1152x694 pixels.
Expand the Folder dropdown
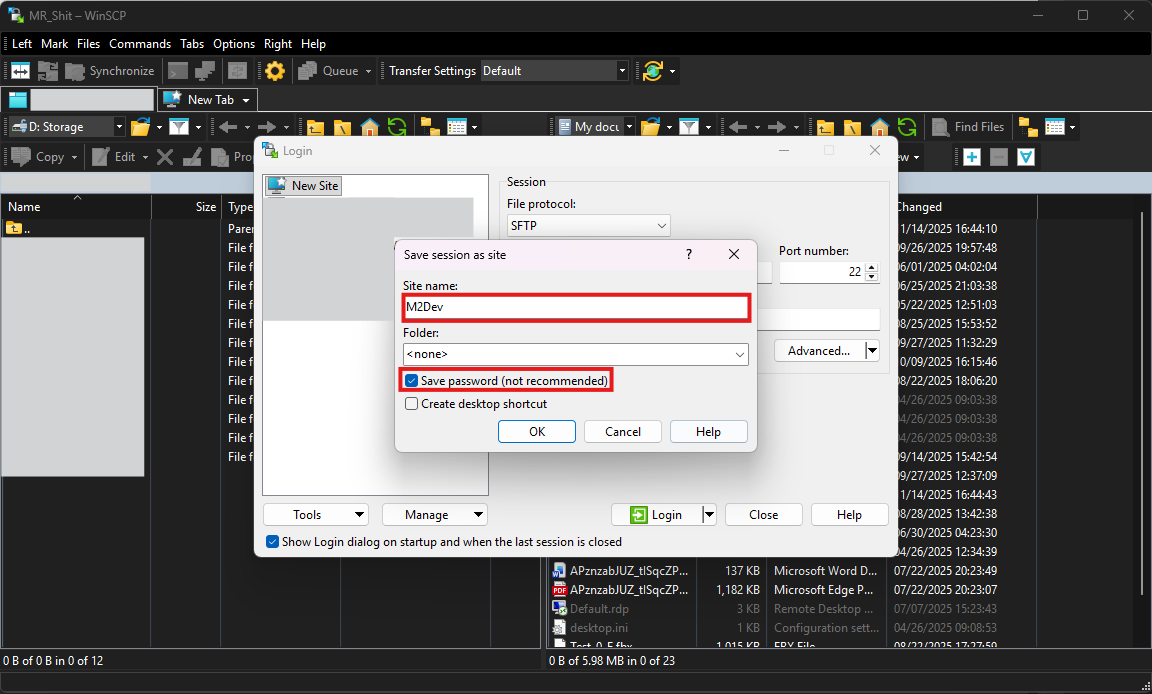click(740, 354)
